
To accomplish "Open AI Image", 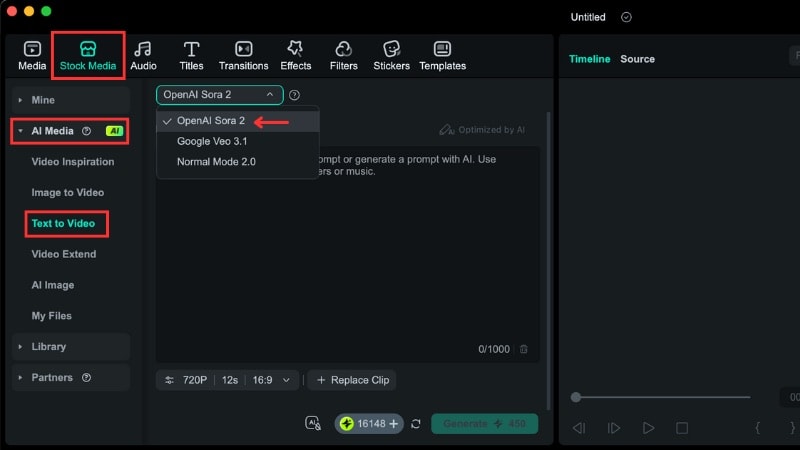I will point(53,285).
